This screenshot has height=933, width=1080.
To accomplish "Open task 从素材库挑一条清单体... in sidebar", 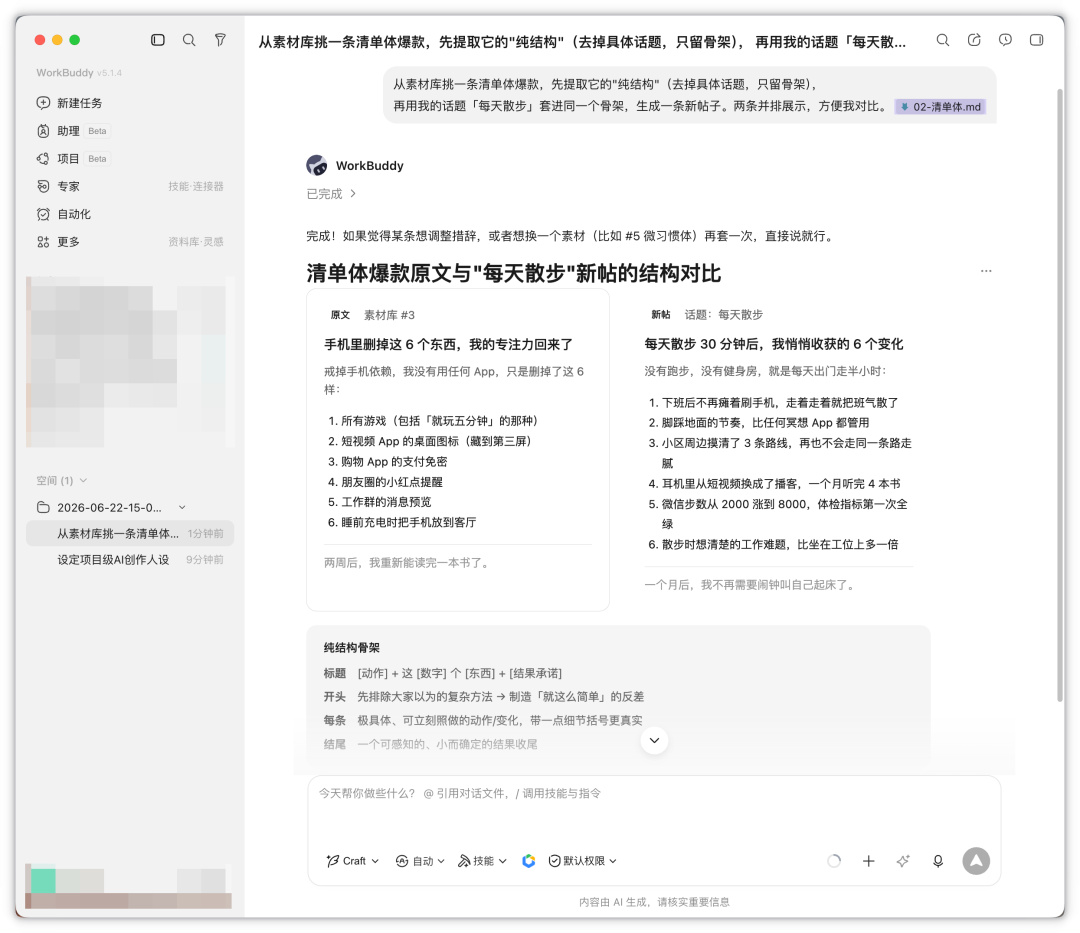I will [x=129, y=534].
